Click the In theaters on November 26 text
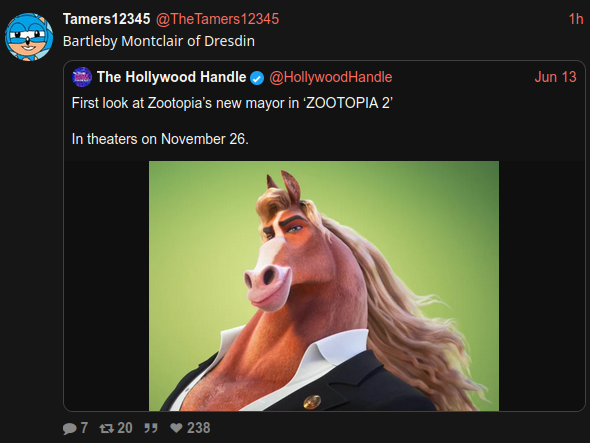 (160, 139)
